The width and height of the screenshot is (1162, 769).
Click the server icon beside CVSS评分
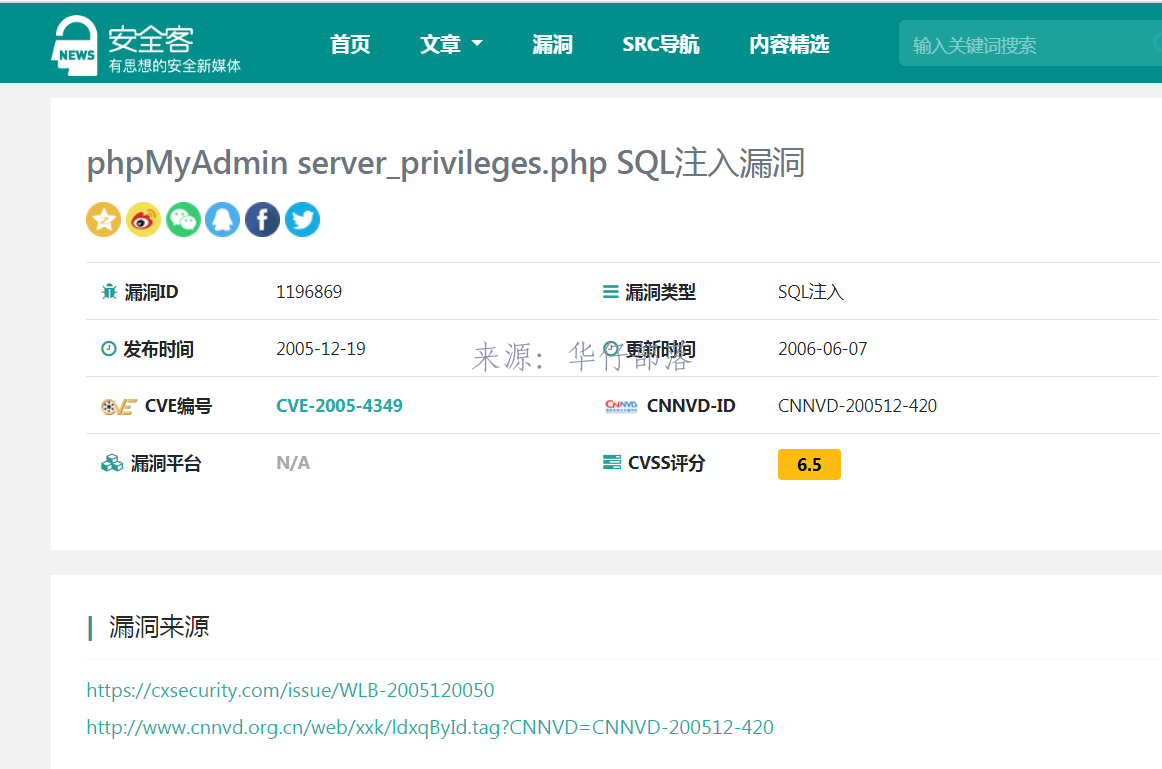point(612,463)
